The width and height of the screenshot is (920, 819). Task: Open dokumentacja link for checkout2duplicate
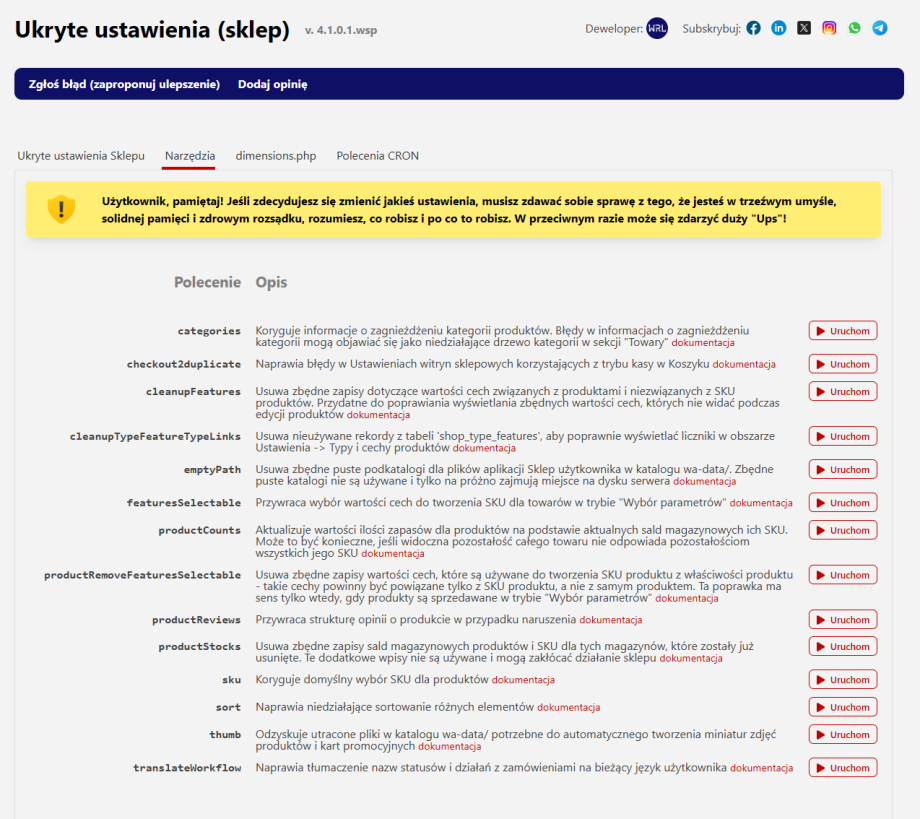click(744, 365)
